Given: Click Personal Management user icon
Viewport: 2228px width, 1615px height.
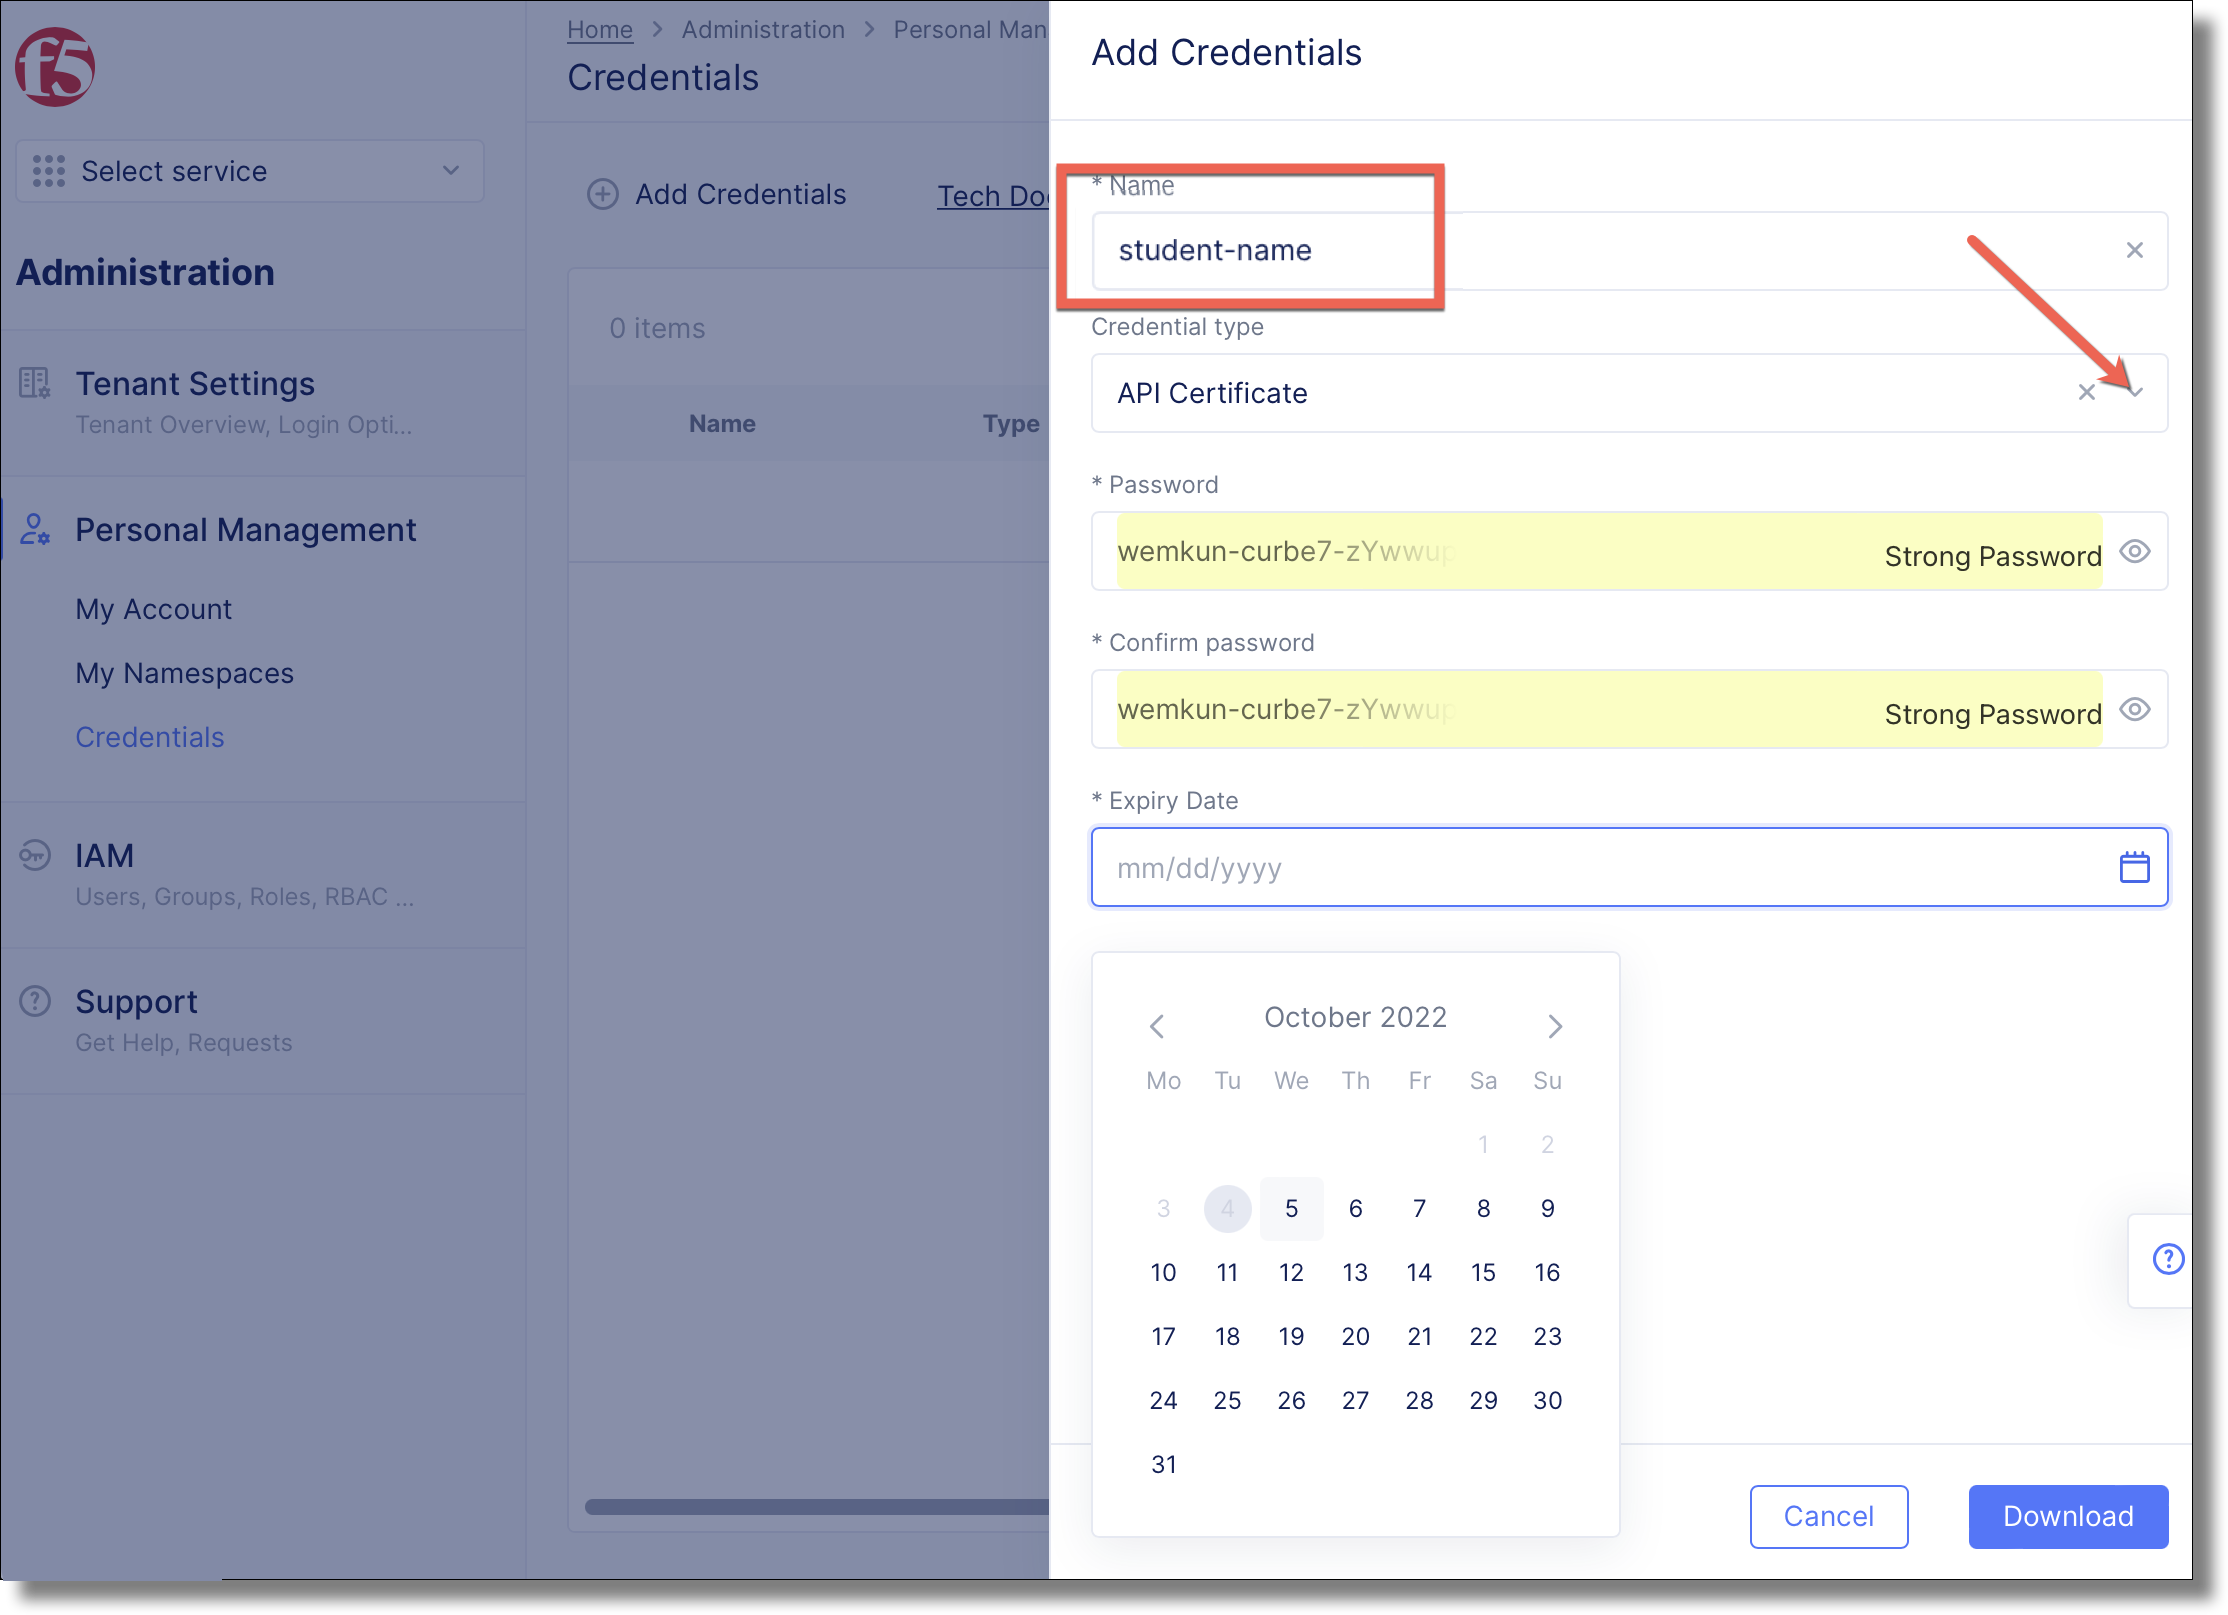Looking at the screenshot, I should pos(35,529).
